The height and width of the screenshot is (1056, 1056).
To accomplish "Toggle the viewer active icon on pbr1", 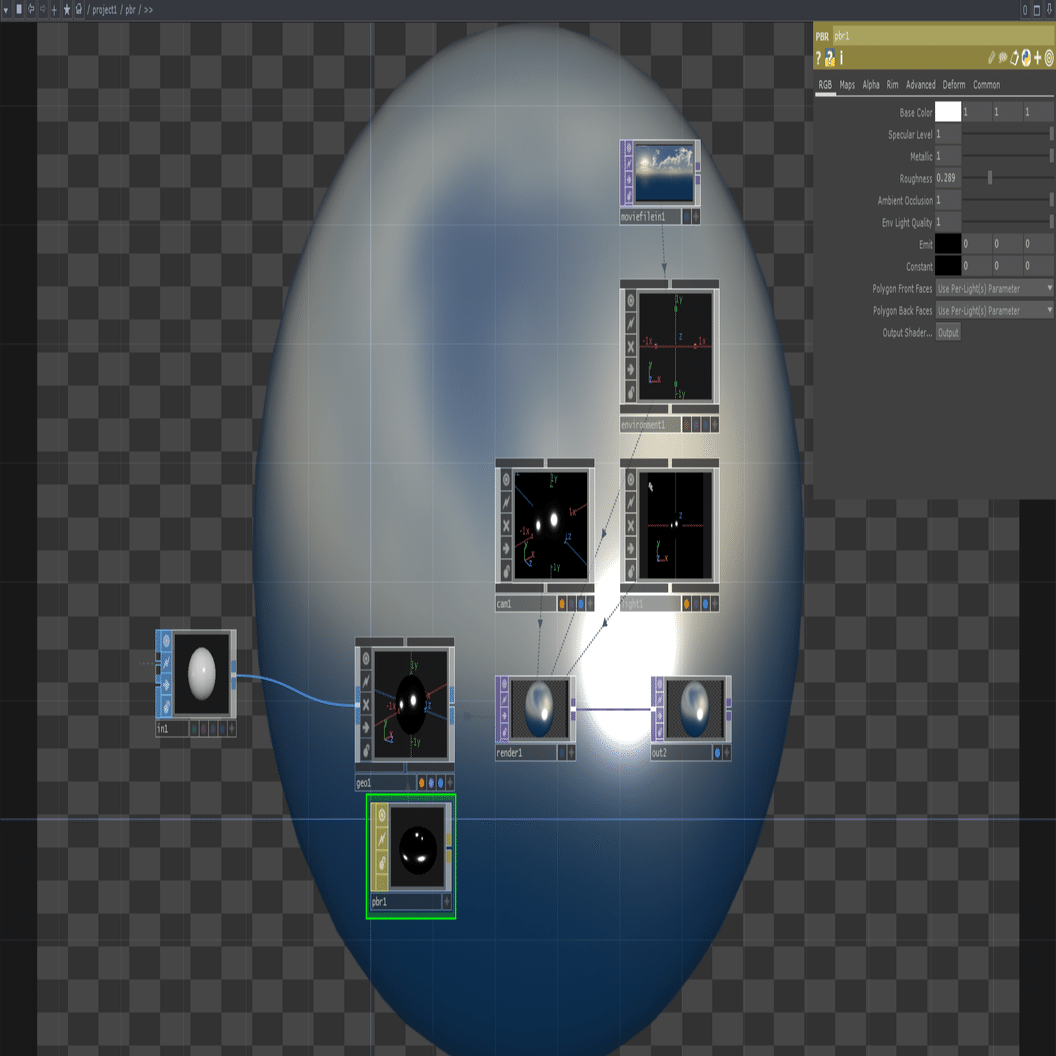I will coord(381,816).
